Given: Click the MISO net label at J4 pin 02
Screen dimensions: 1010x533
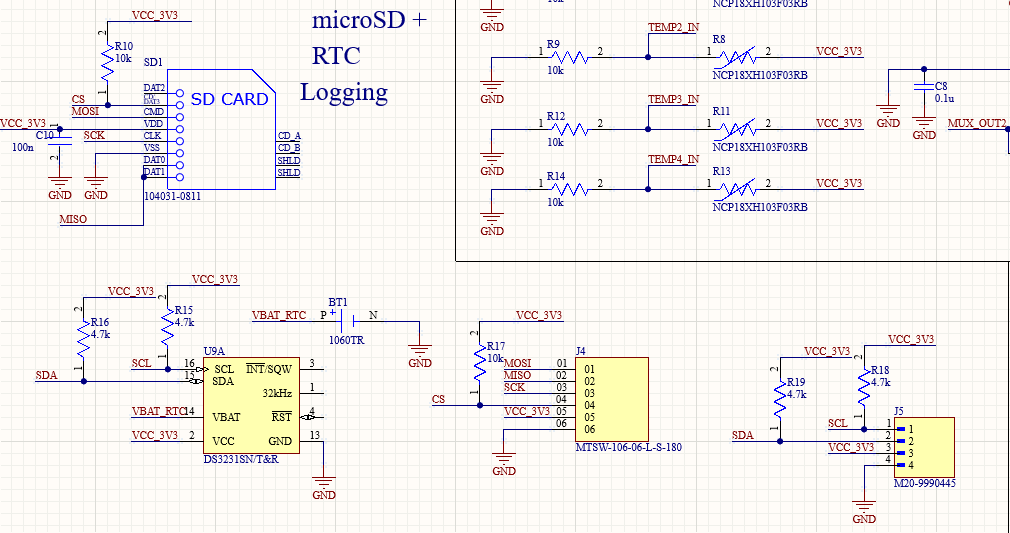Looking at the screenshot, I should click(x=517, y=376).
